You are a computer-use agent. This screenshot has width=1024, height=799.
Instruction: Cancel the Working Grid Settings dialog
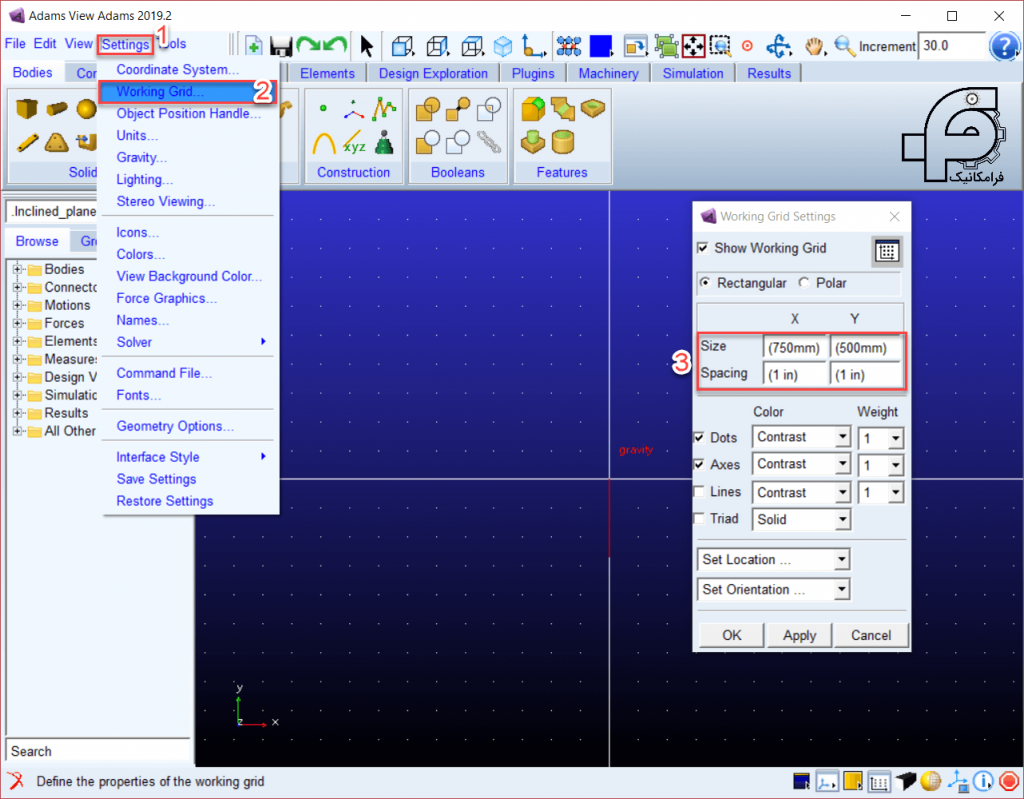(x=871, y=635)
